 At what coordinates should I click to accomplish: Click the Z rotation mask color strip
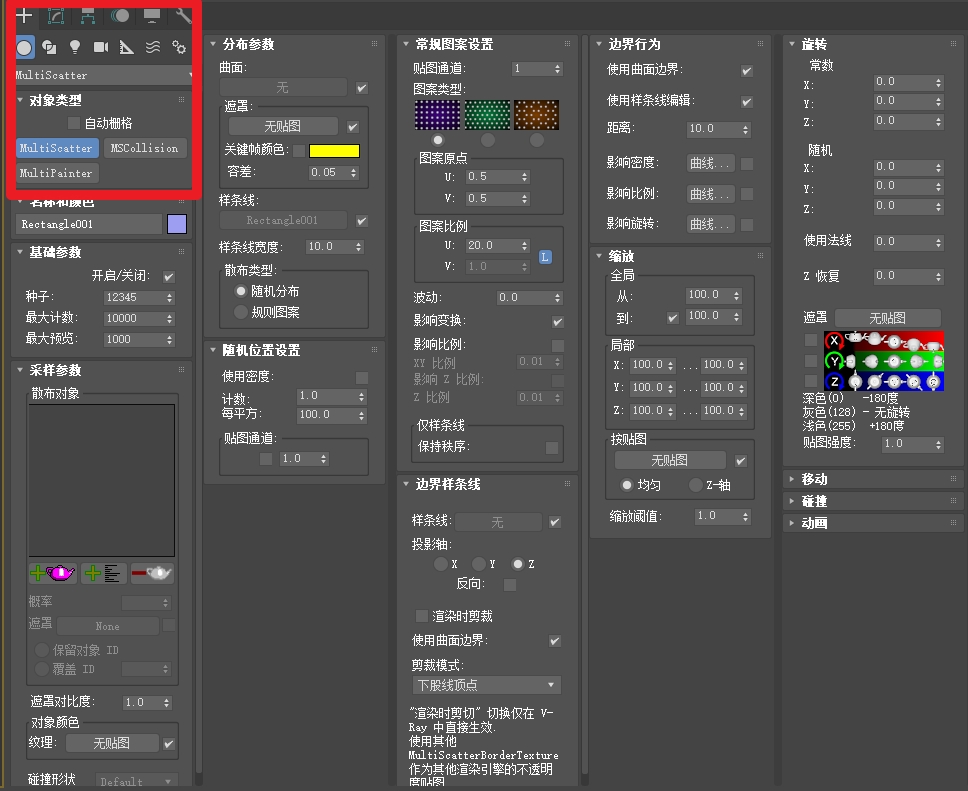pos(883,381)
